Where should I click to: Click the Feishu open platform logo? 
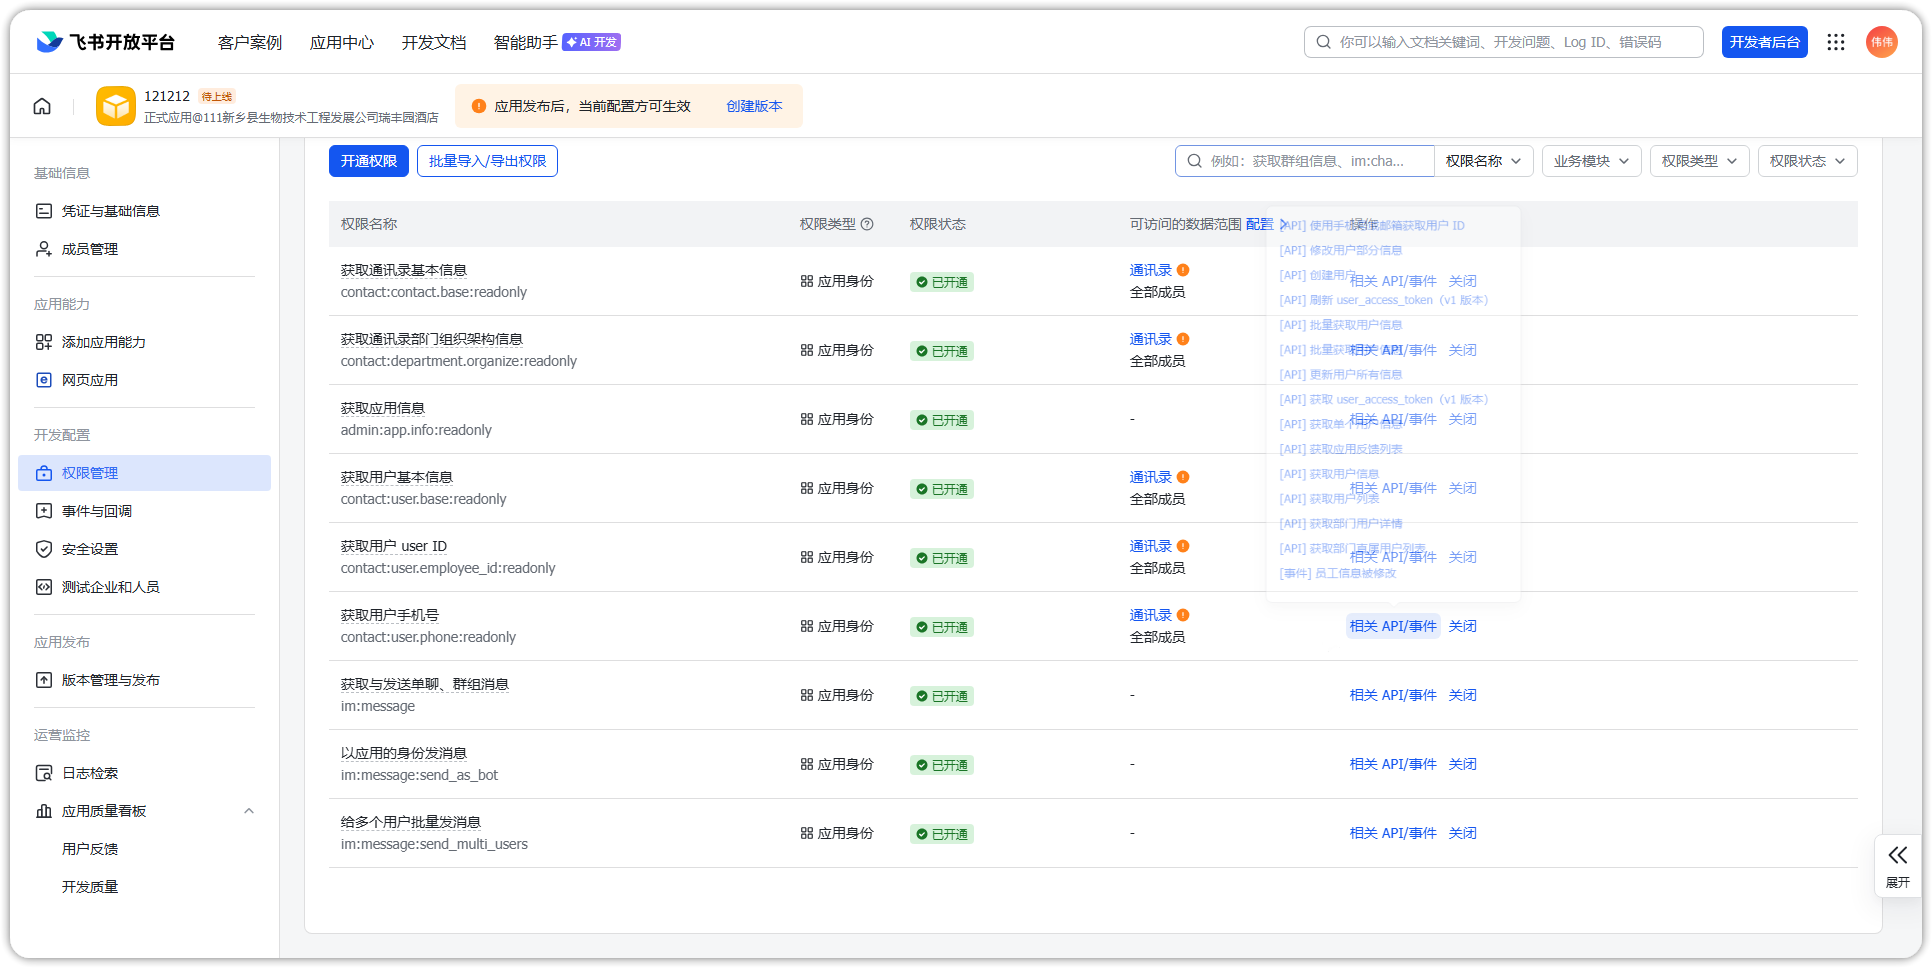tap(106, 42)
